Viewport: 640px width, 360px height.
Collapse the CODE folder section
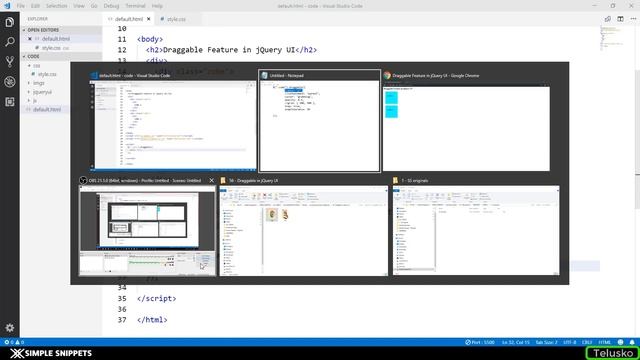pyautogui.click(x=33, y=56)
